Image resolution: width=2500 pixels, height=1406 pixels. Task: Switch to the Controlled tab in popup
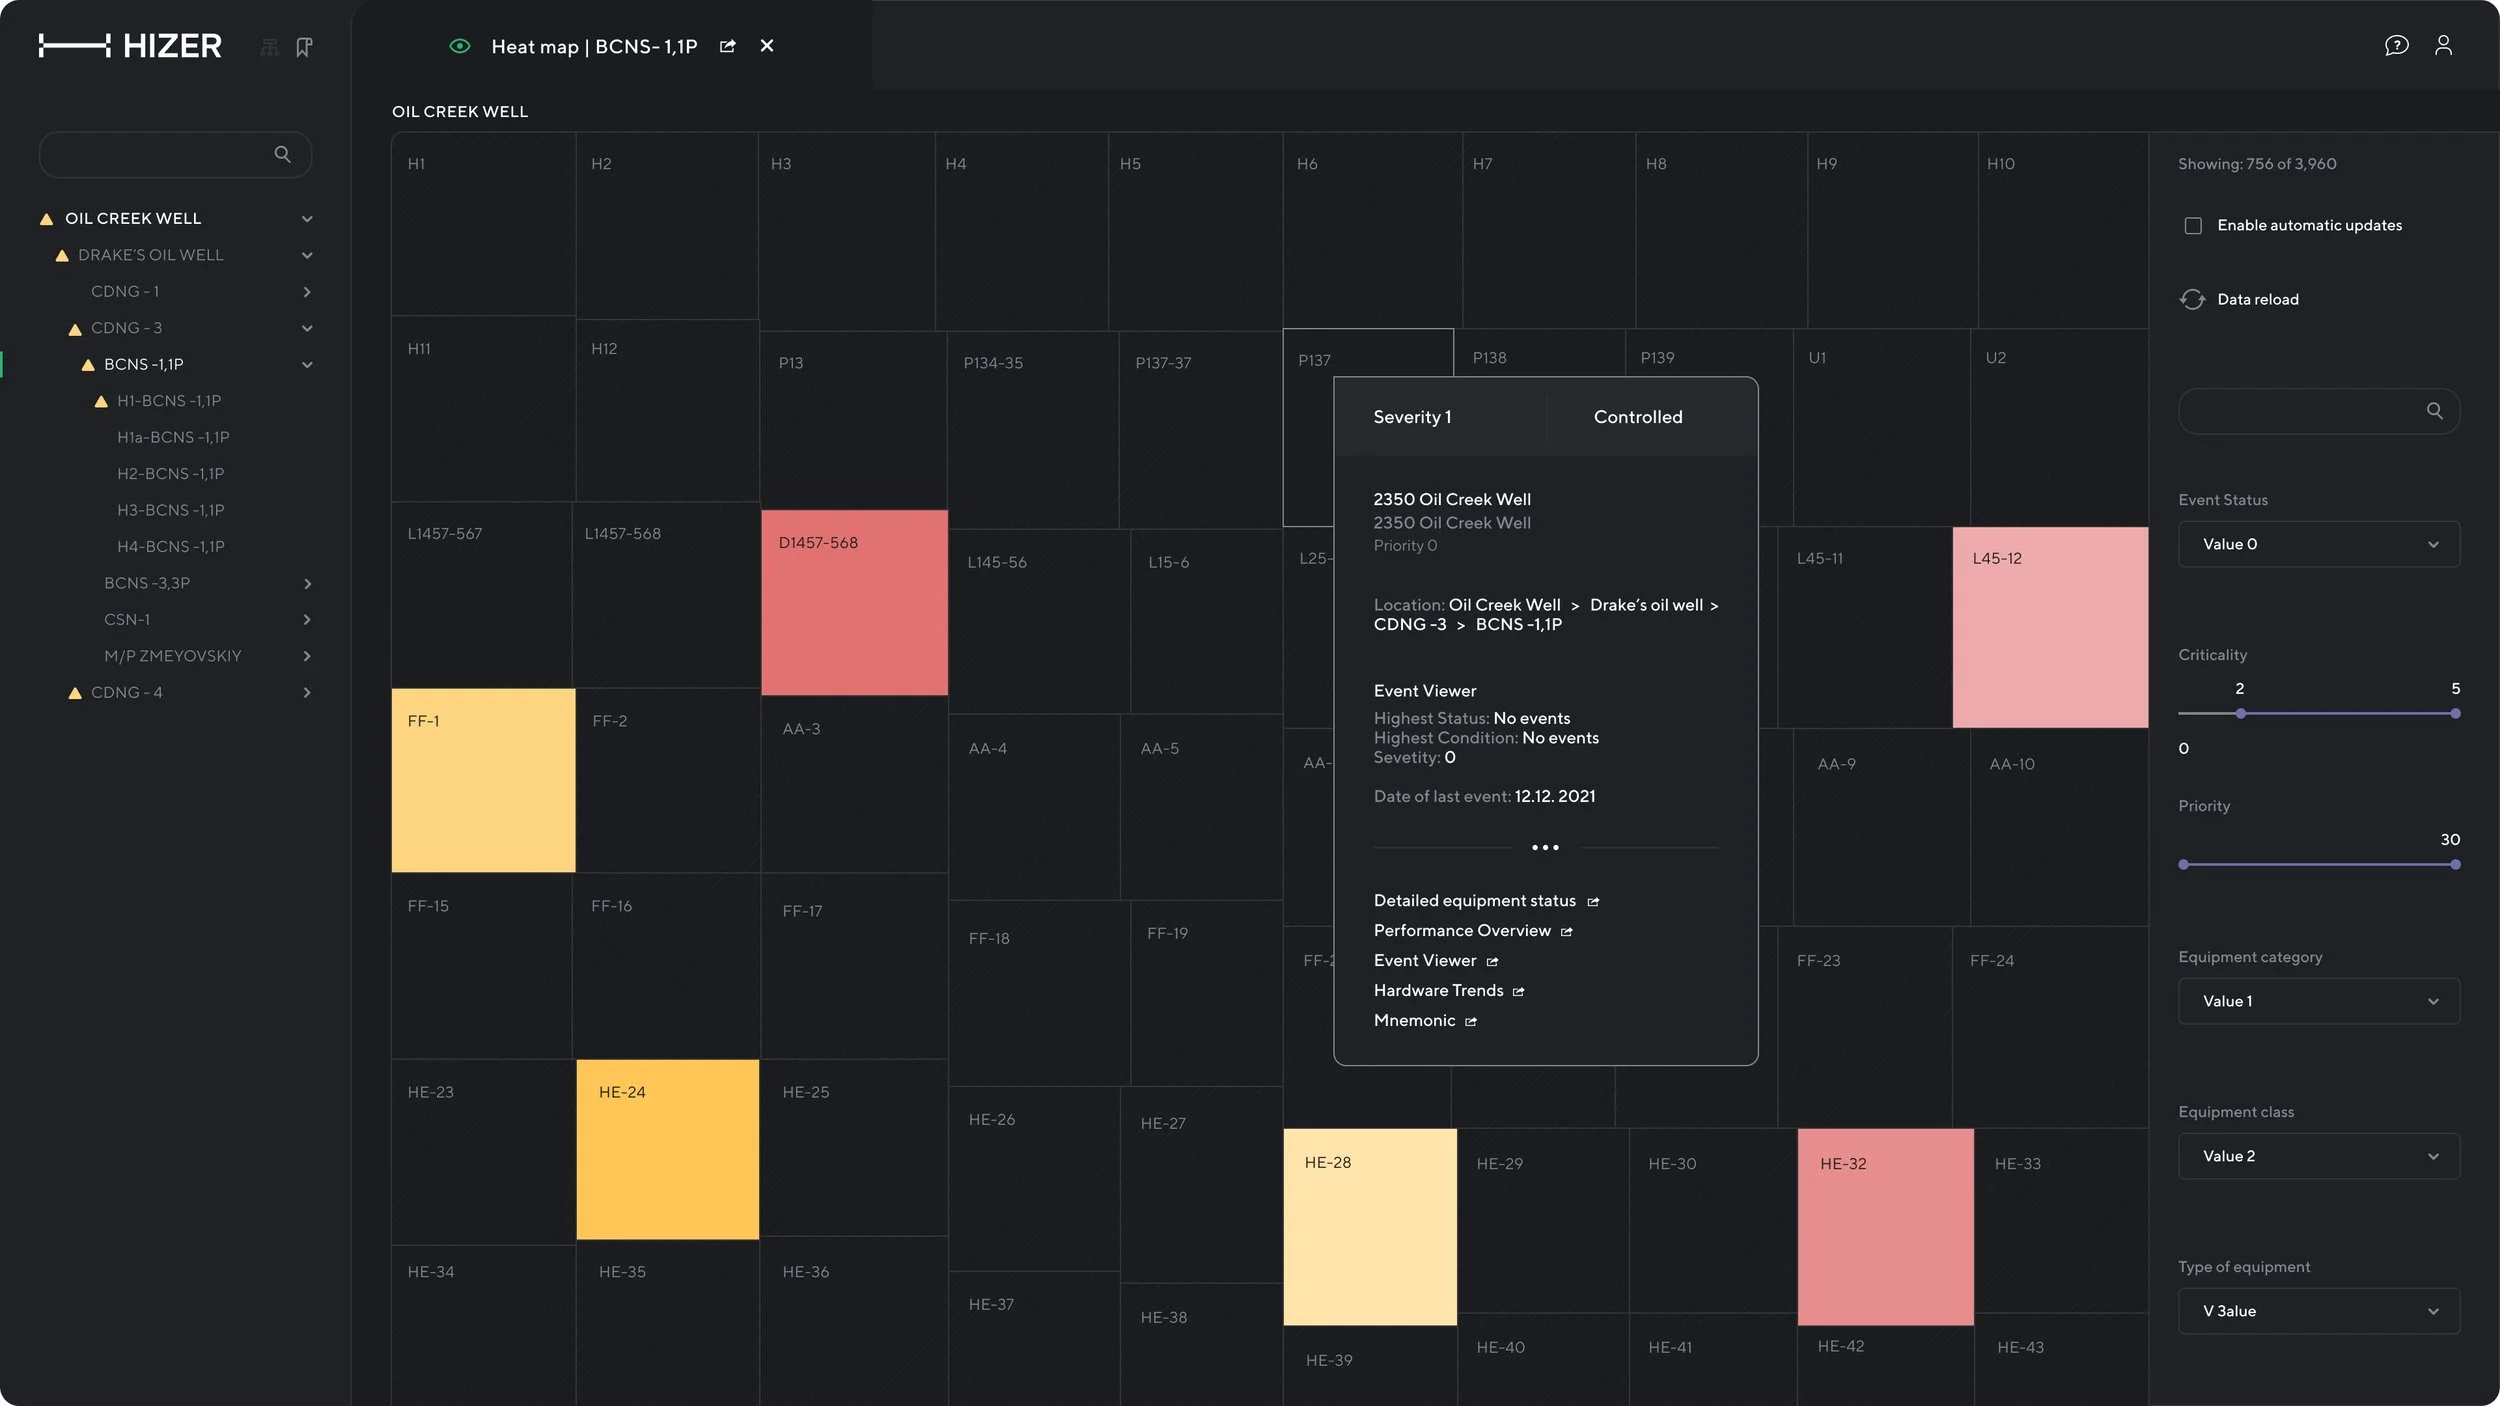coord(1637,417)
